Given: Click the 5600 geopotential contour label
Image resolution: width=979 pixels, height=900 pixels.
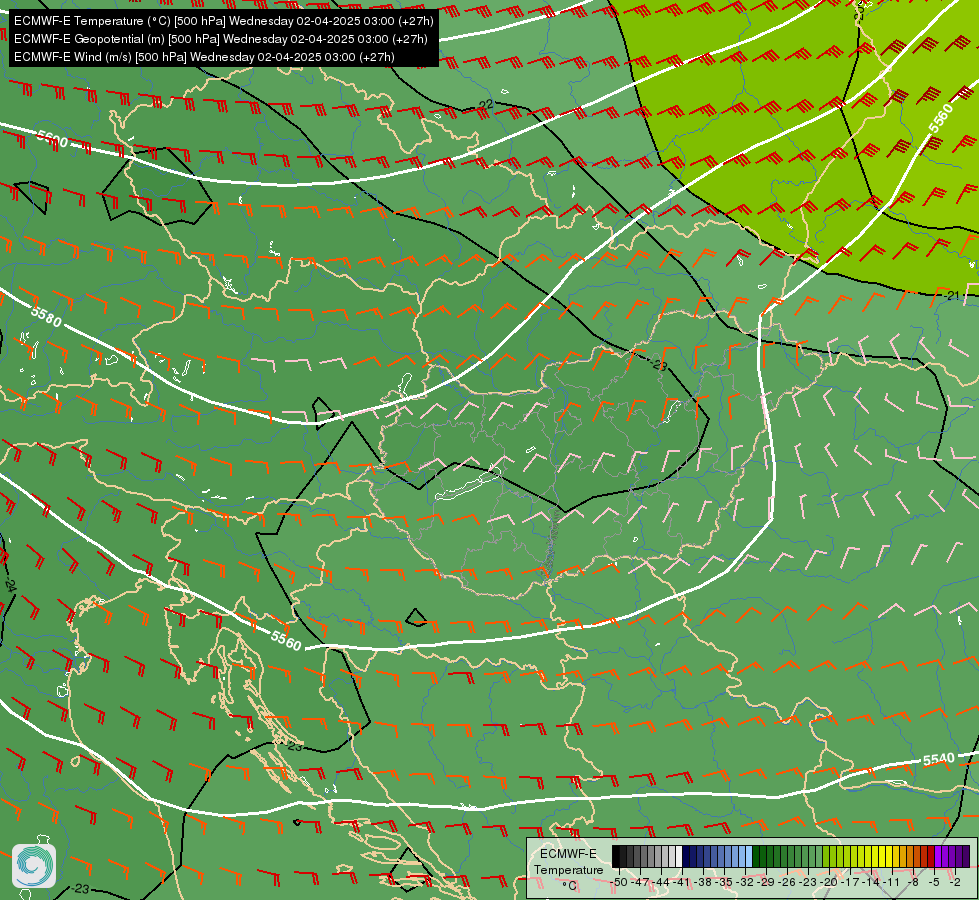Looking at the screenshot, I should (52, 139).
